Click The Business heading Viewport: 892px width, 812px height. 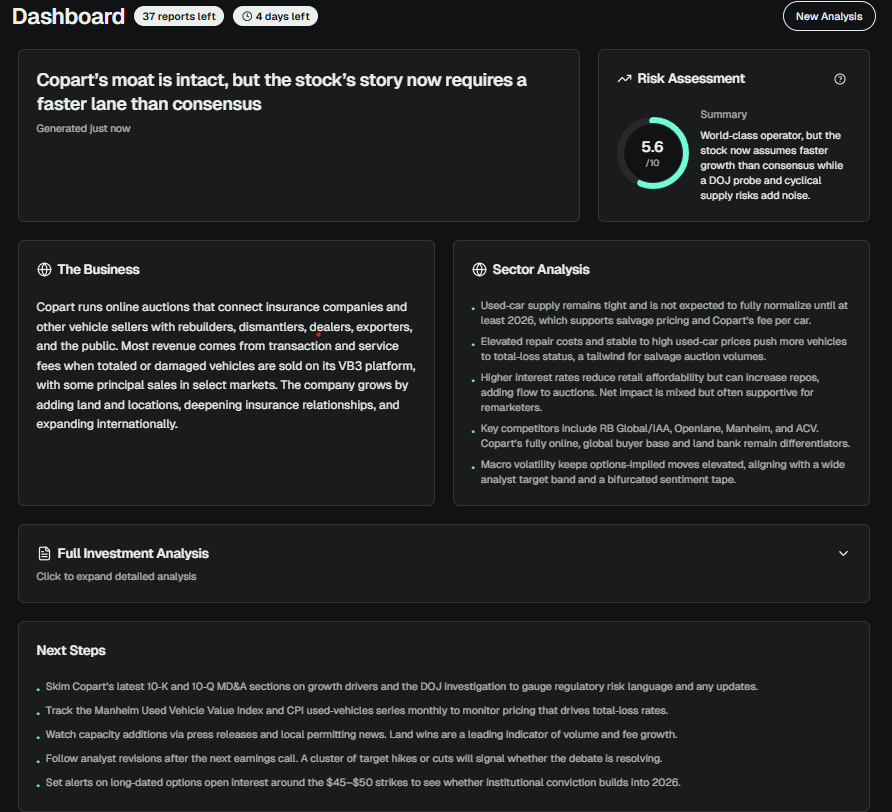pos(98,270)
